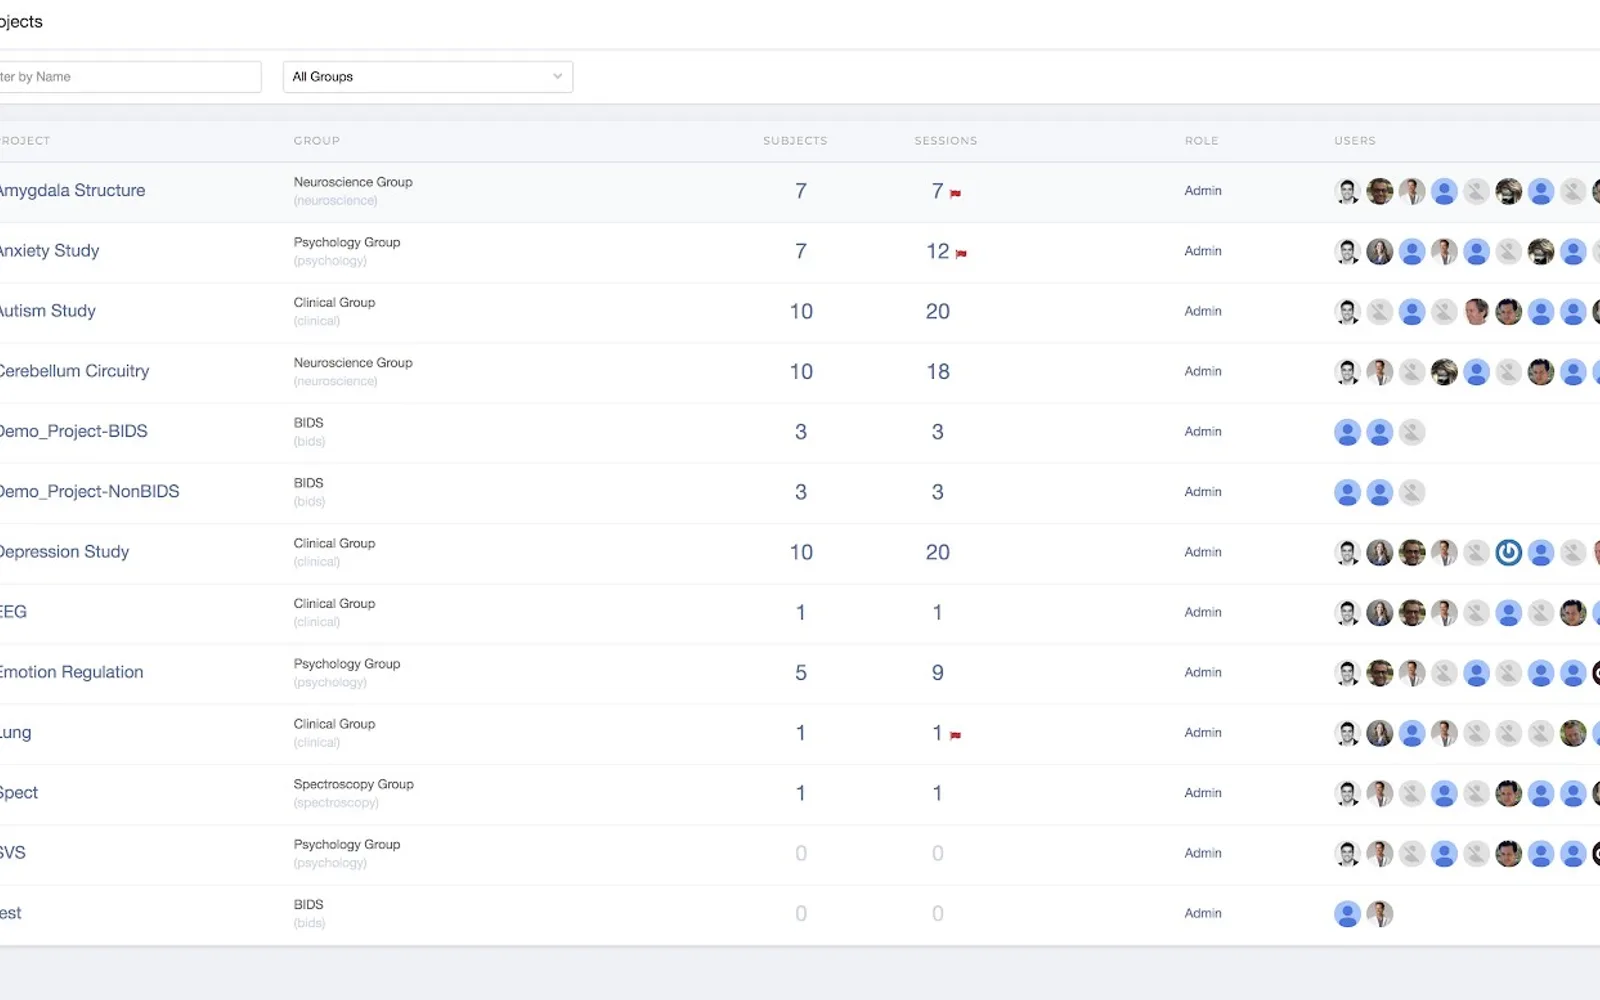Image resolution: width=1600 pixels, height=1000 pixels.
Task: Click first user avatar in Cerebellum Circuitry row
Action: [1347, 372]
